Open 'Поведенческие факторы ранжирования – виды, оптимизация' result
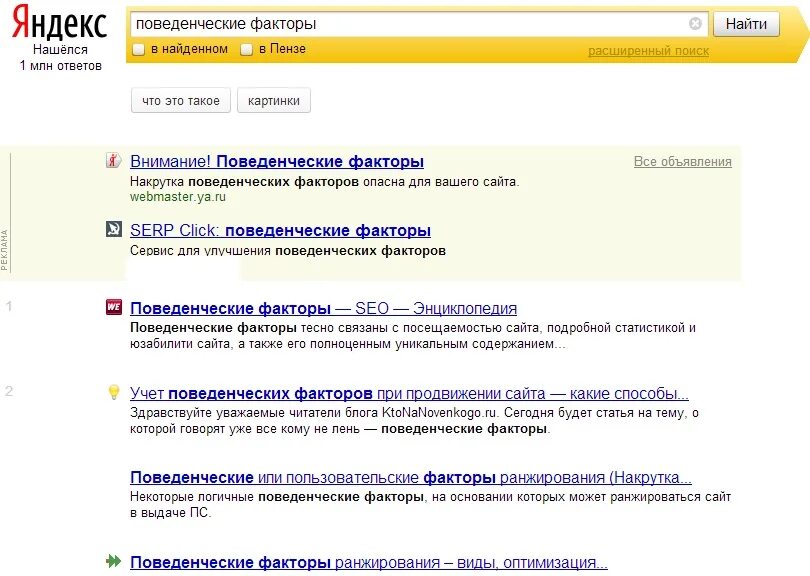Viewport: 810px width, 576px height. (369, 562)
